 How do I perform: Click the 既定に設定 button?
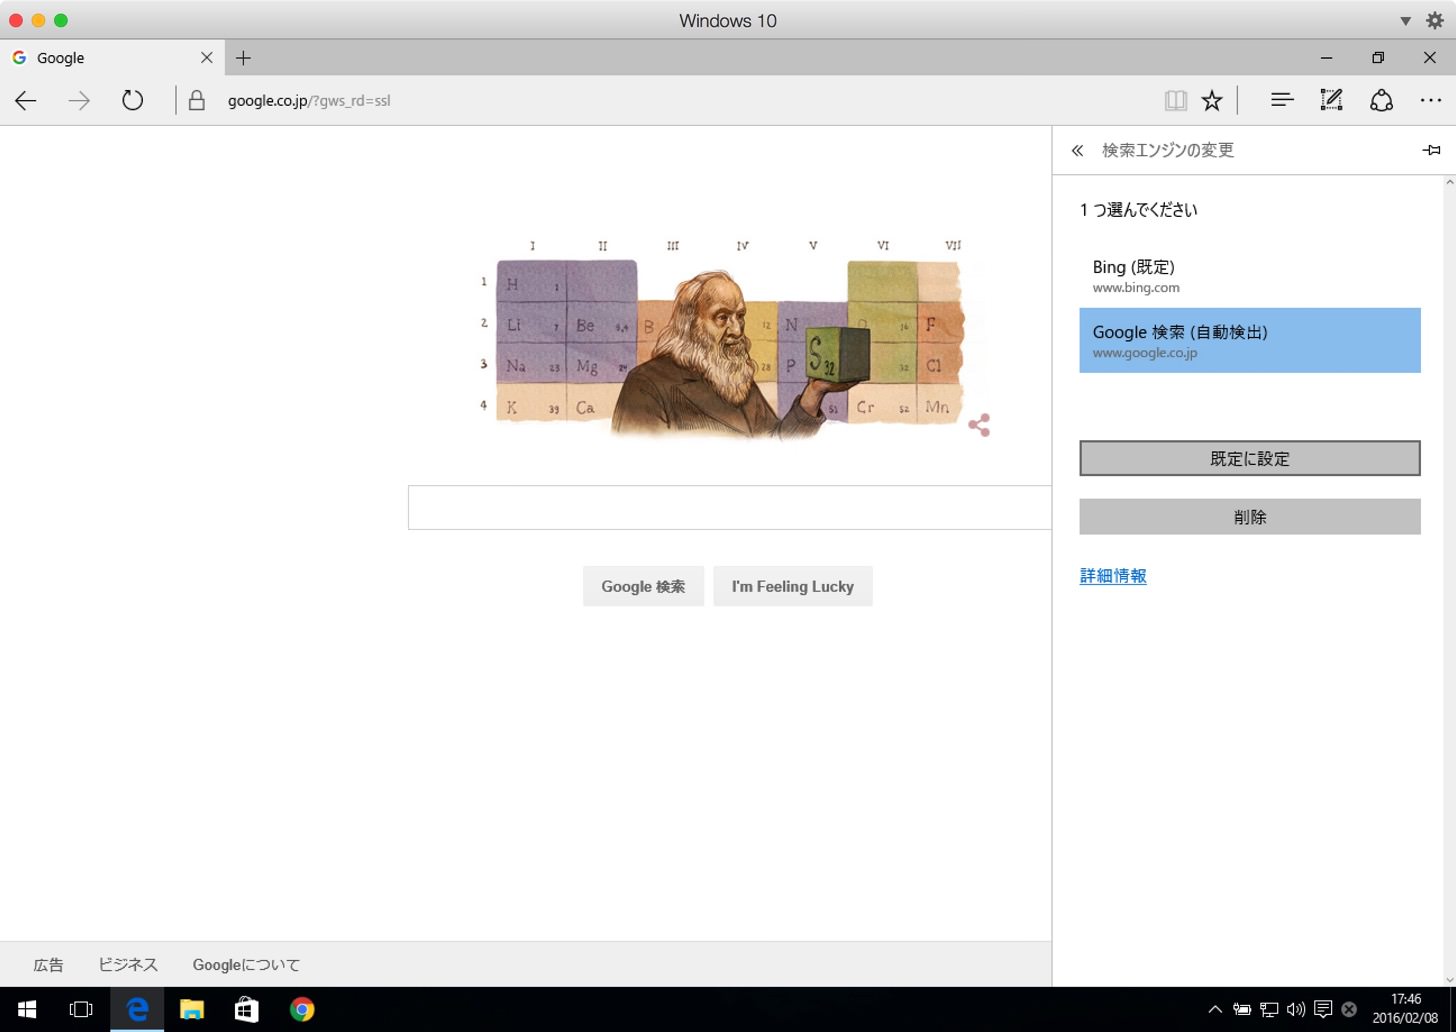point(1250,458)
